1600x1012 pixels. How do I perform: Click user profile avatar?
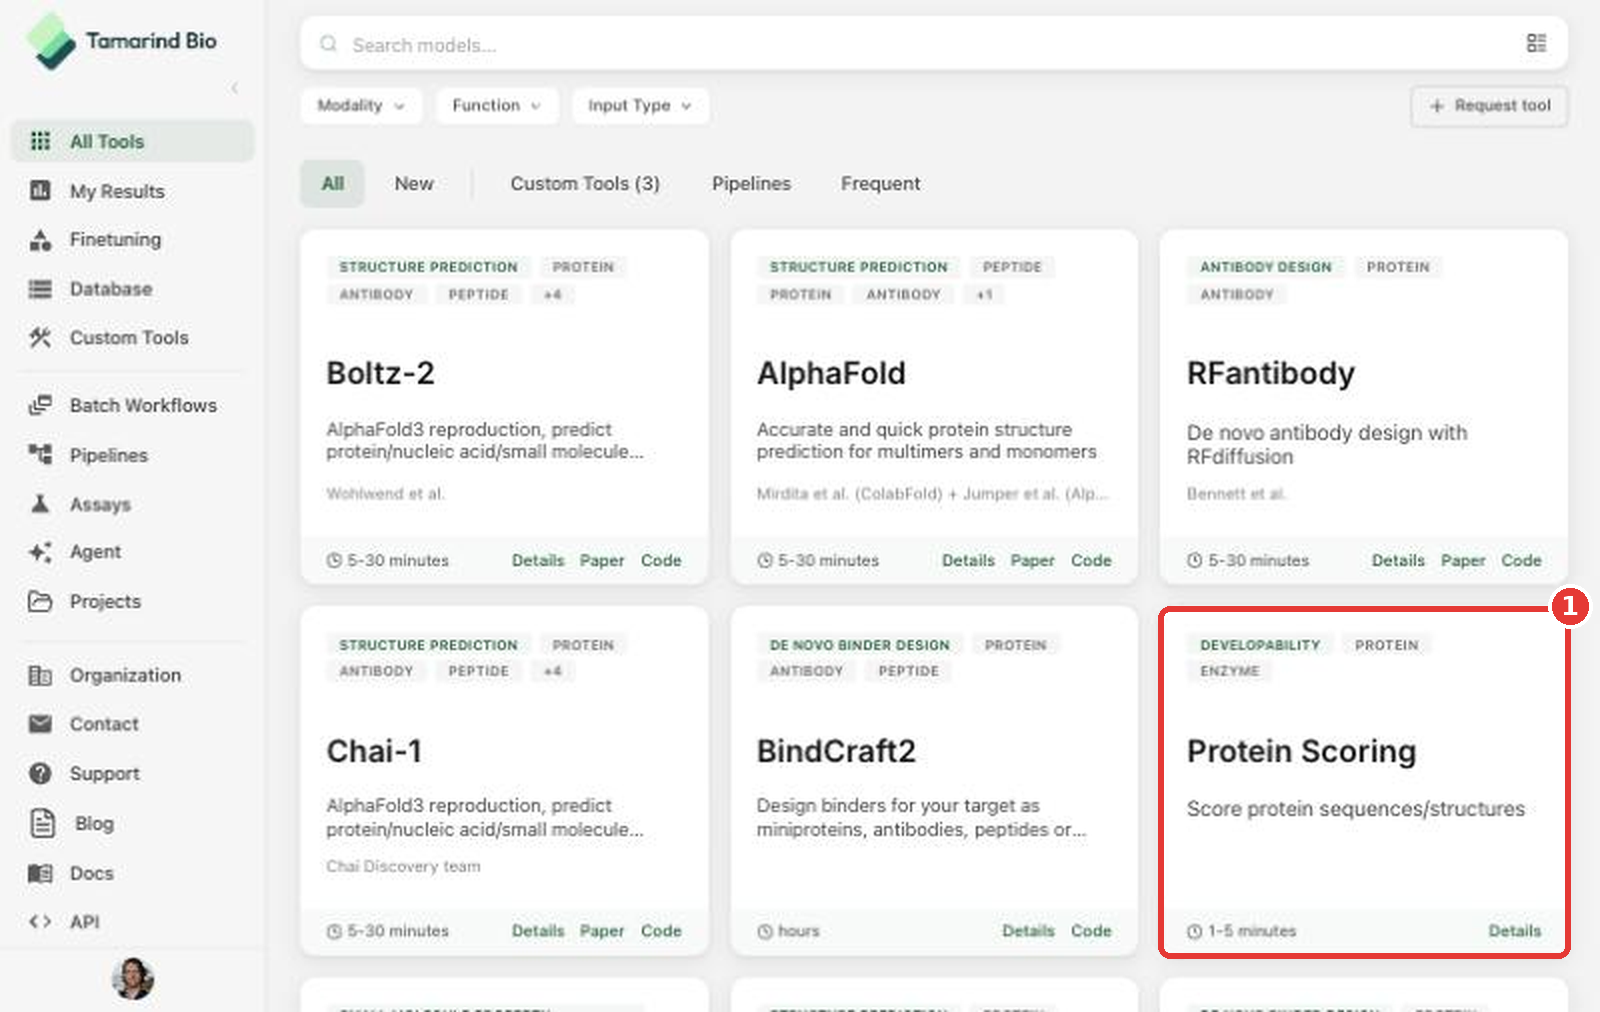tap(133, 978)
